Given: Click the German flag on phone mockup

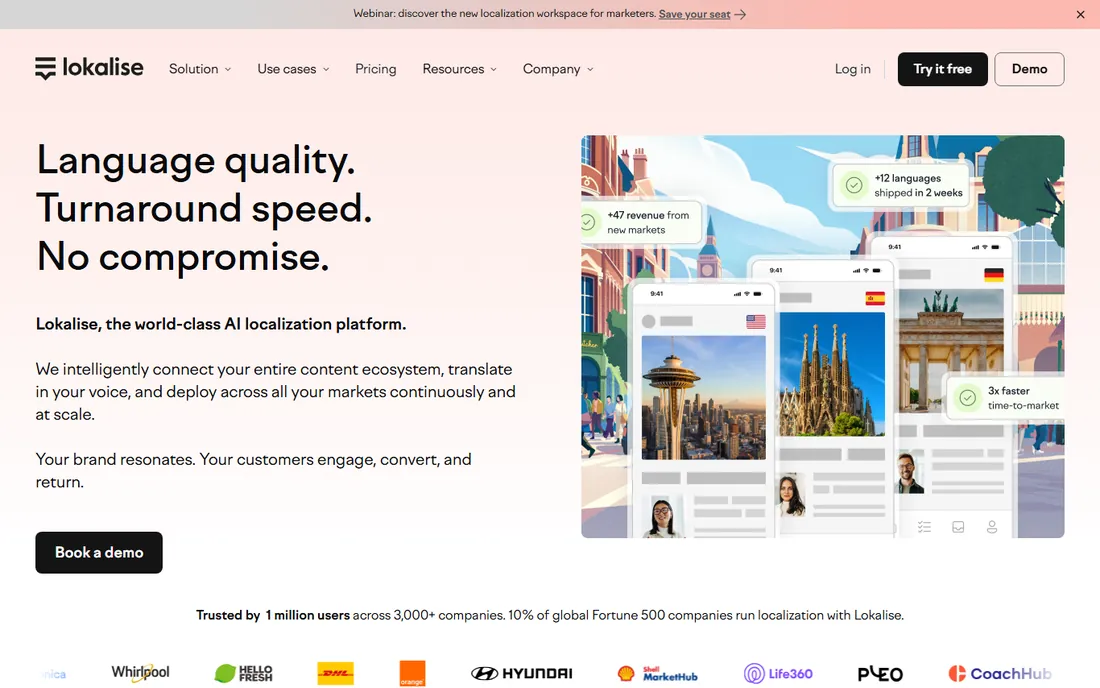Looking at the screenshot, I should pos(994,275).
